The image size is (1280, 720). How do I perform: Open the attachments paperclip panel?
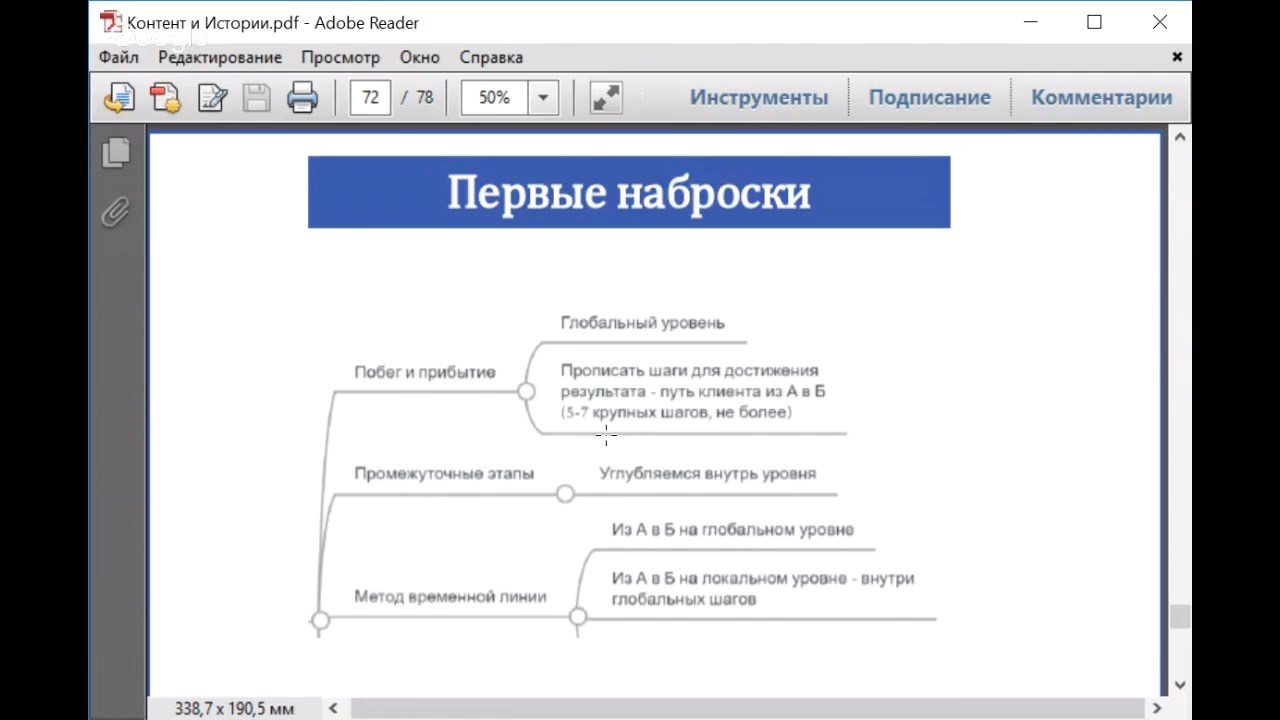116,211
